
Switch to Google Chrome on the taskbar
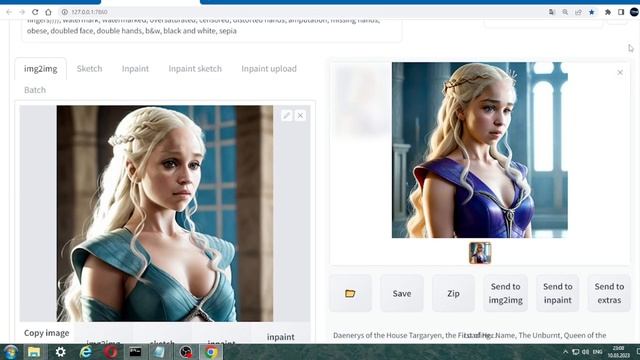pos(211,352)
